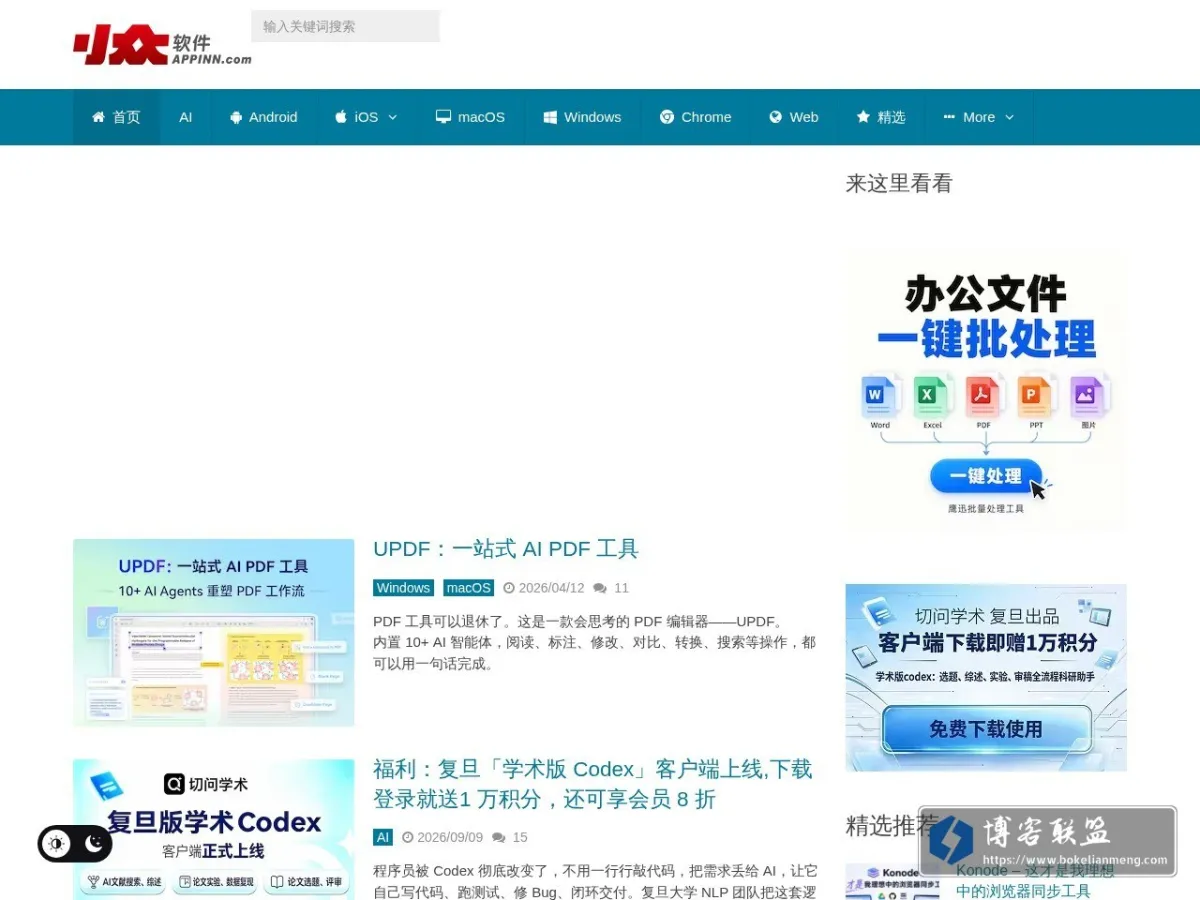Image resolution: width=1200 pixels, height=900 pixels.
Task: Click the comments icon beside 15
Action: point(499,837)
